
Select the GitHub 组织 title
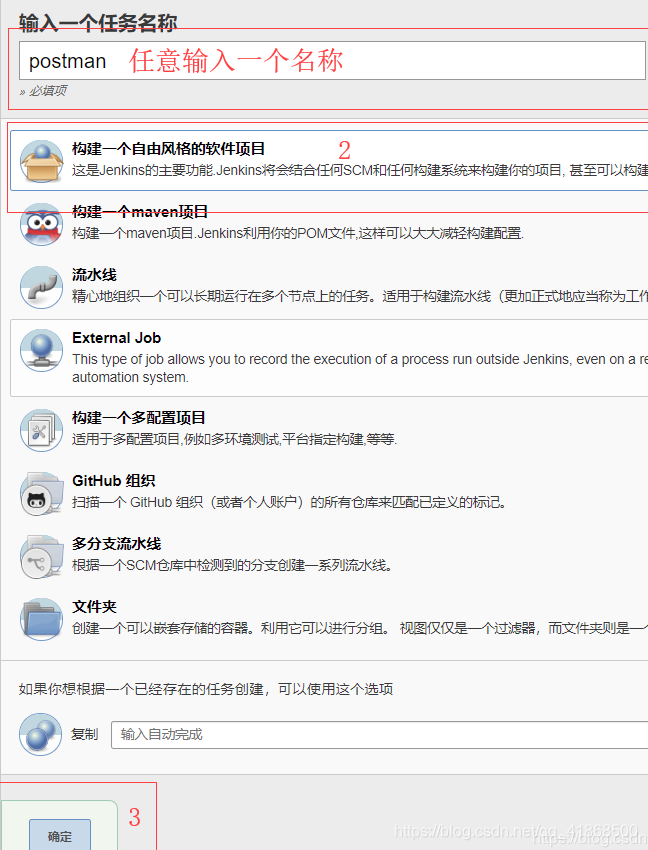[114, 481]
